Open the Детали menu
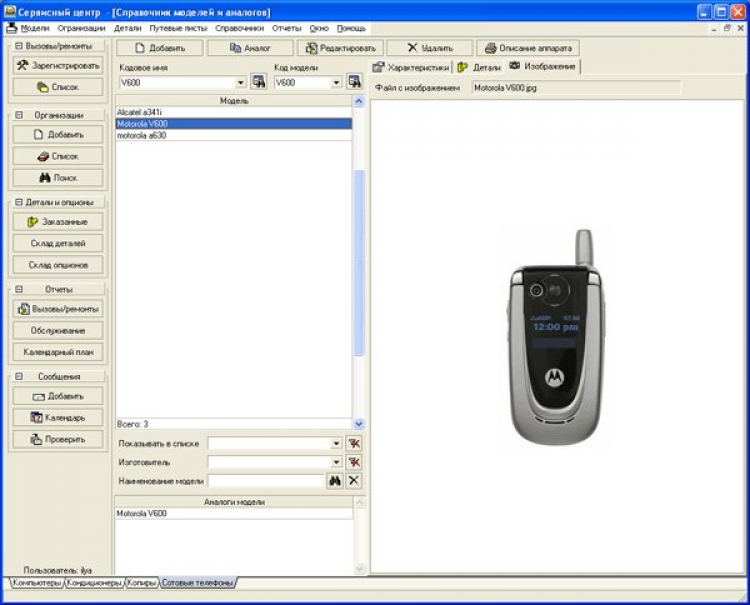 [128, 28]
